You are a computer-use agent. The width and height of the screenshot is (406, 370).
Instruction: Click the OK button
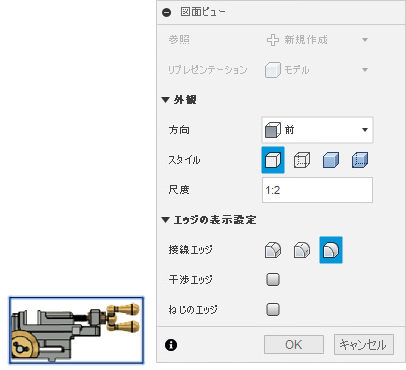point(294,345)
